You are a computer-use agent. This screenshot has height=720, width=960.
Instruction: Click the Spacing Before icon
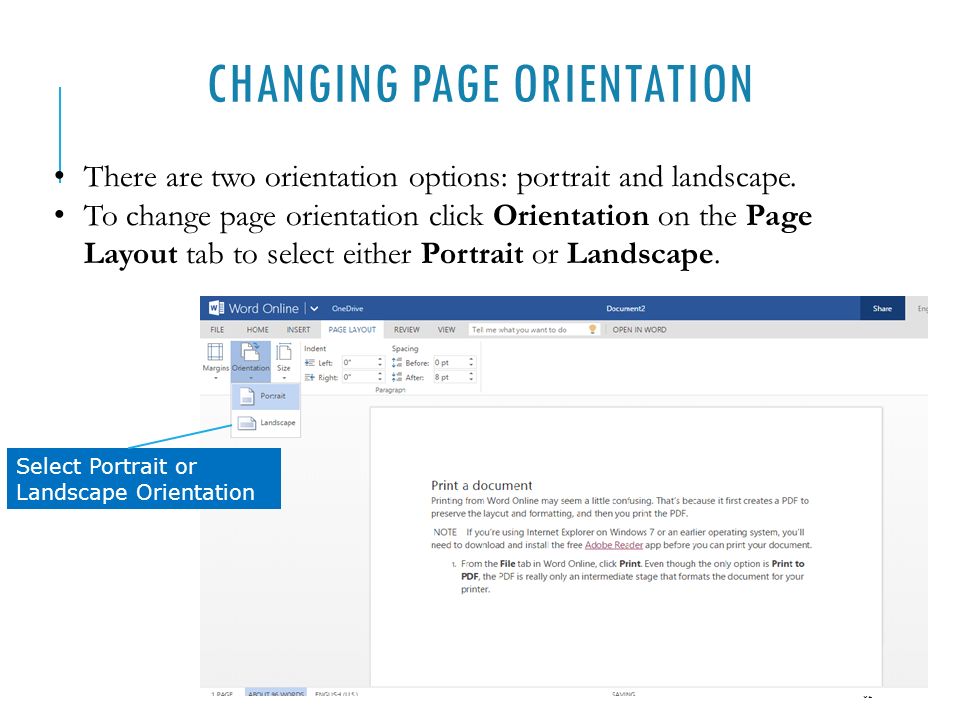point(397,362)
